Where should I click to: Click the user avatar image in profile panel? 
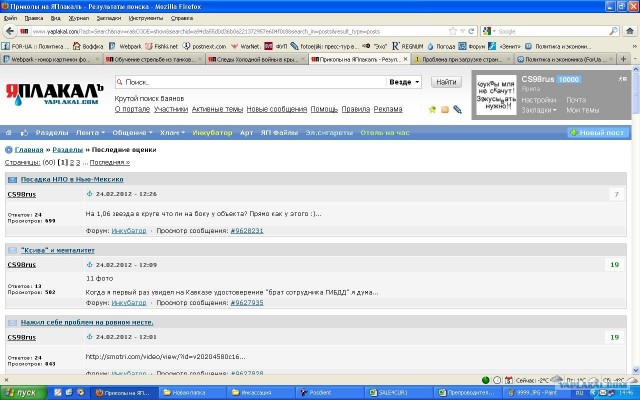496,95
